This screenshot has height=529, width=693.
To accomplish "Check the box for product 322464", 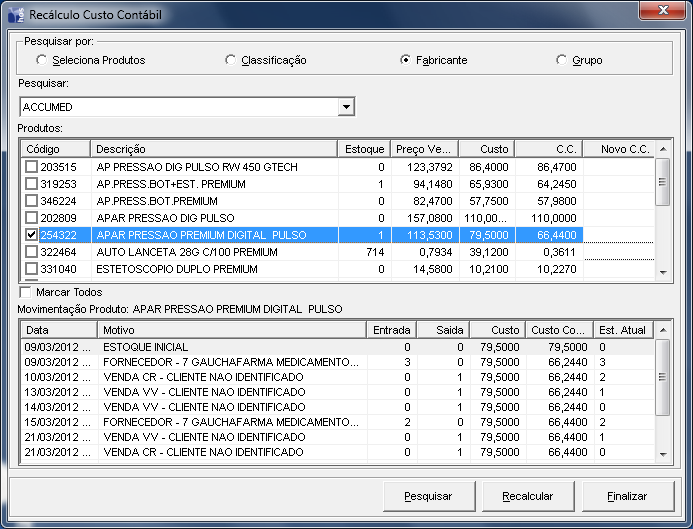I will (31, 251).
